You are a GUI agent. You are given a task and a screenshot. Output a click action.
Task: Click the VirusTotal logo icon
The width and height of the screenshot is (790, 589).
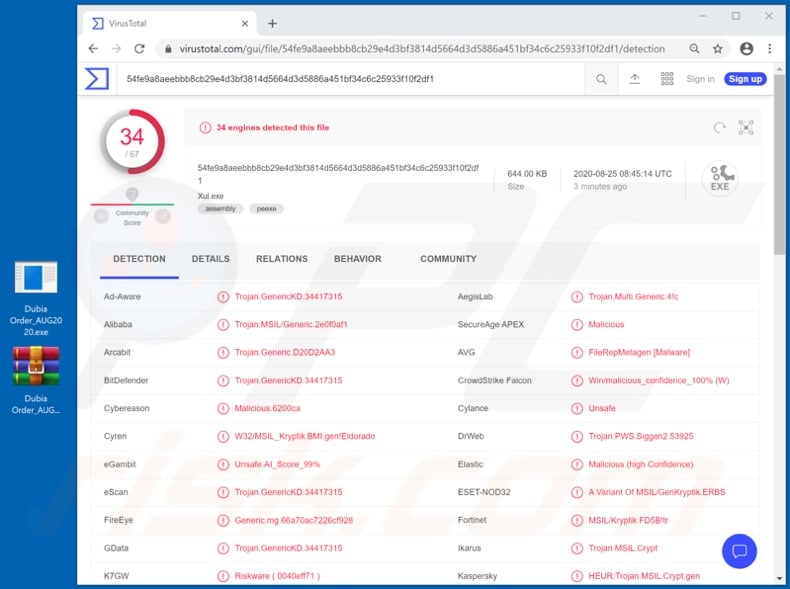click(97, 79)
